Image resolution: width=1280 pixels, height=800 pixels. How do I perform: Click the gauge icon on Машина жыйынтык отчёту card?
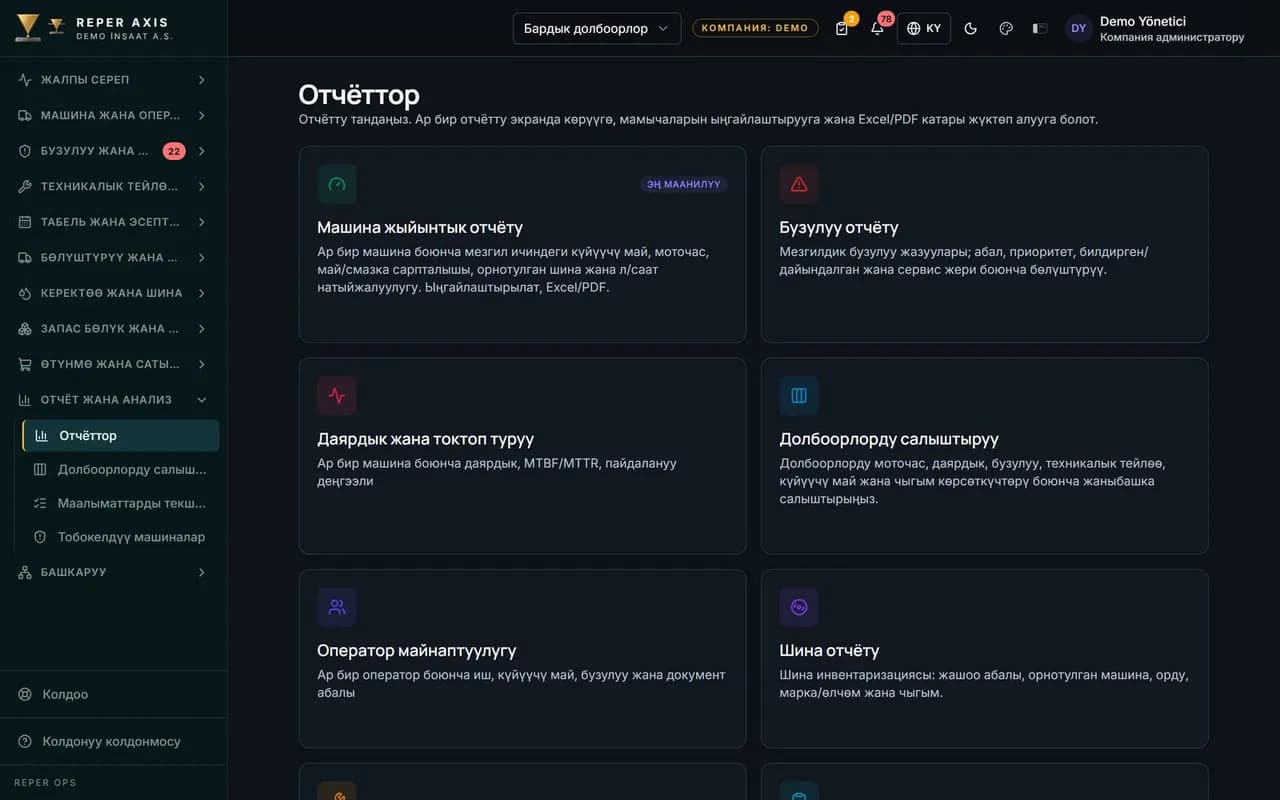pos(337,184)
